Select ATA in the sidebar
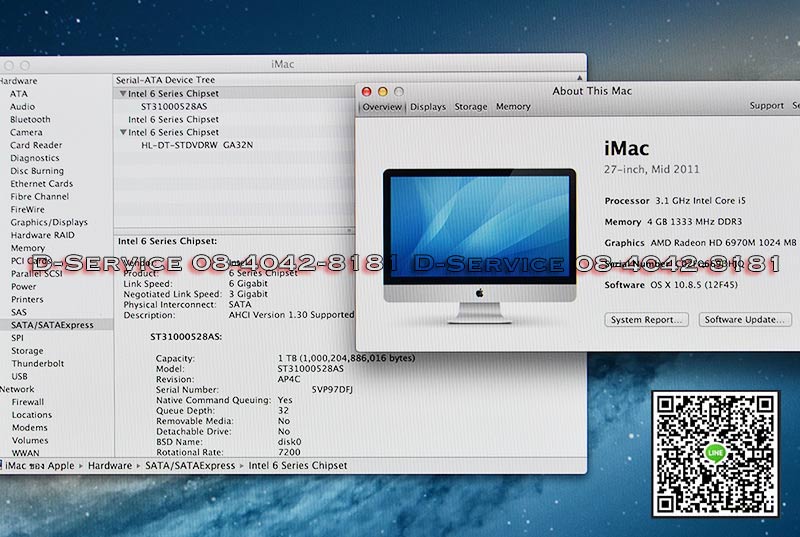The image size is (800, 537). coord(19,94)
